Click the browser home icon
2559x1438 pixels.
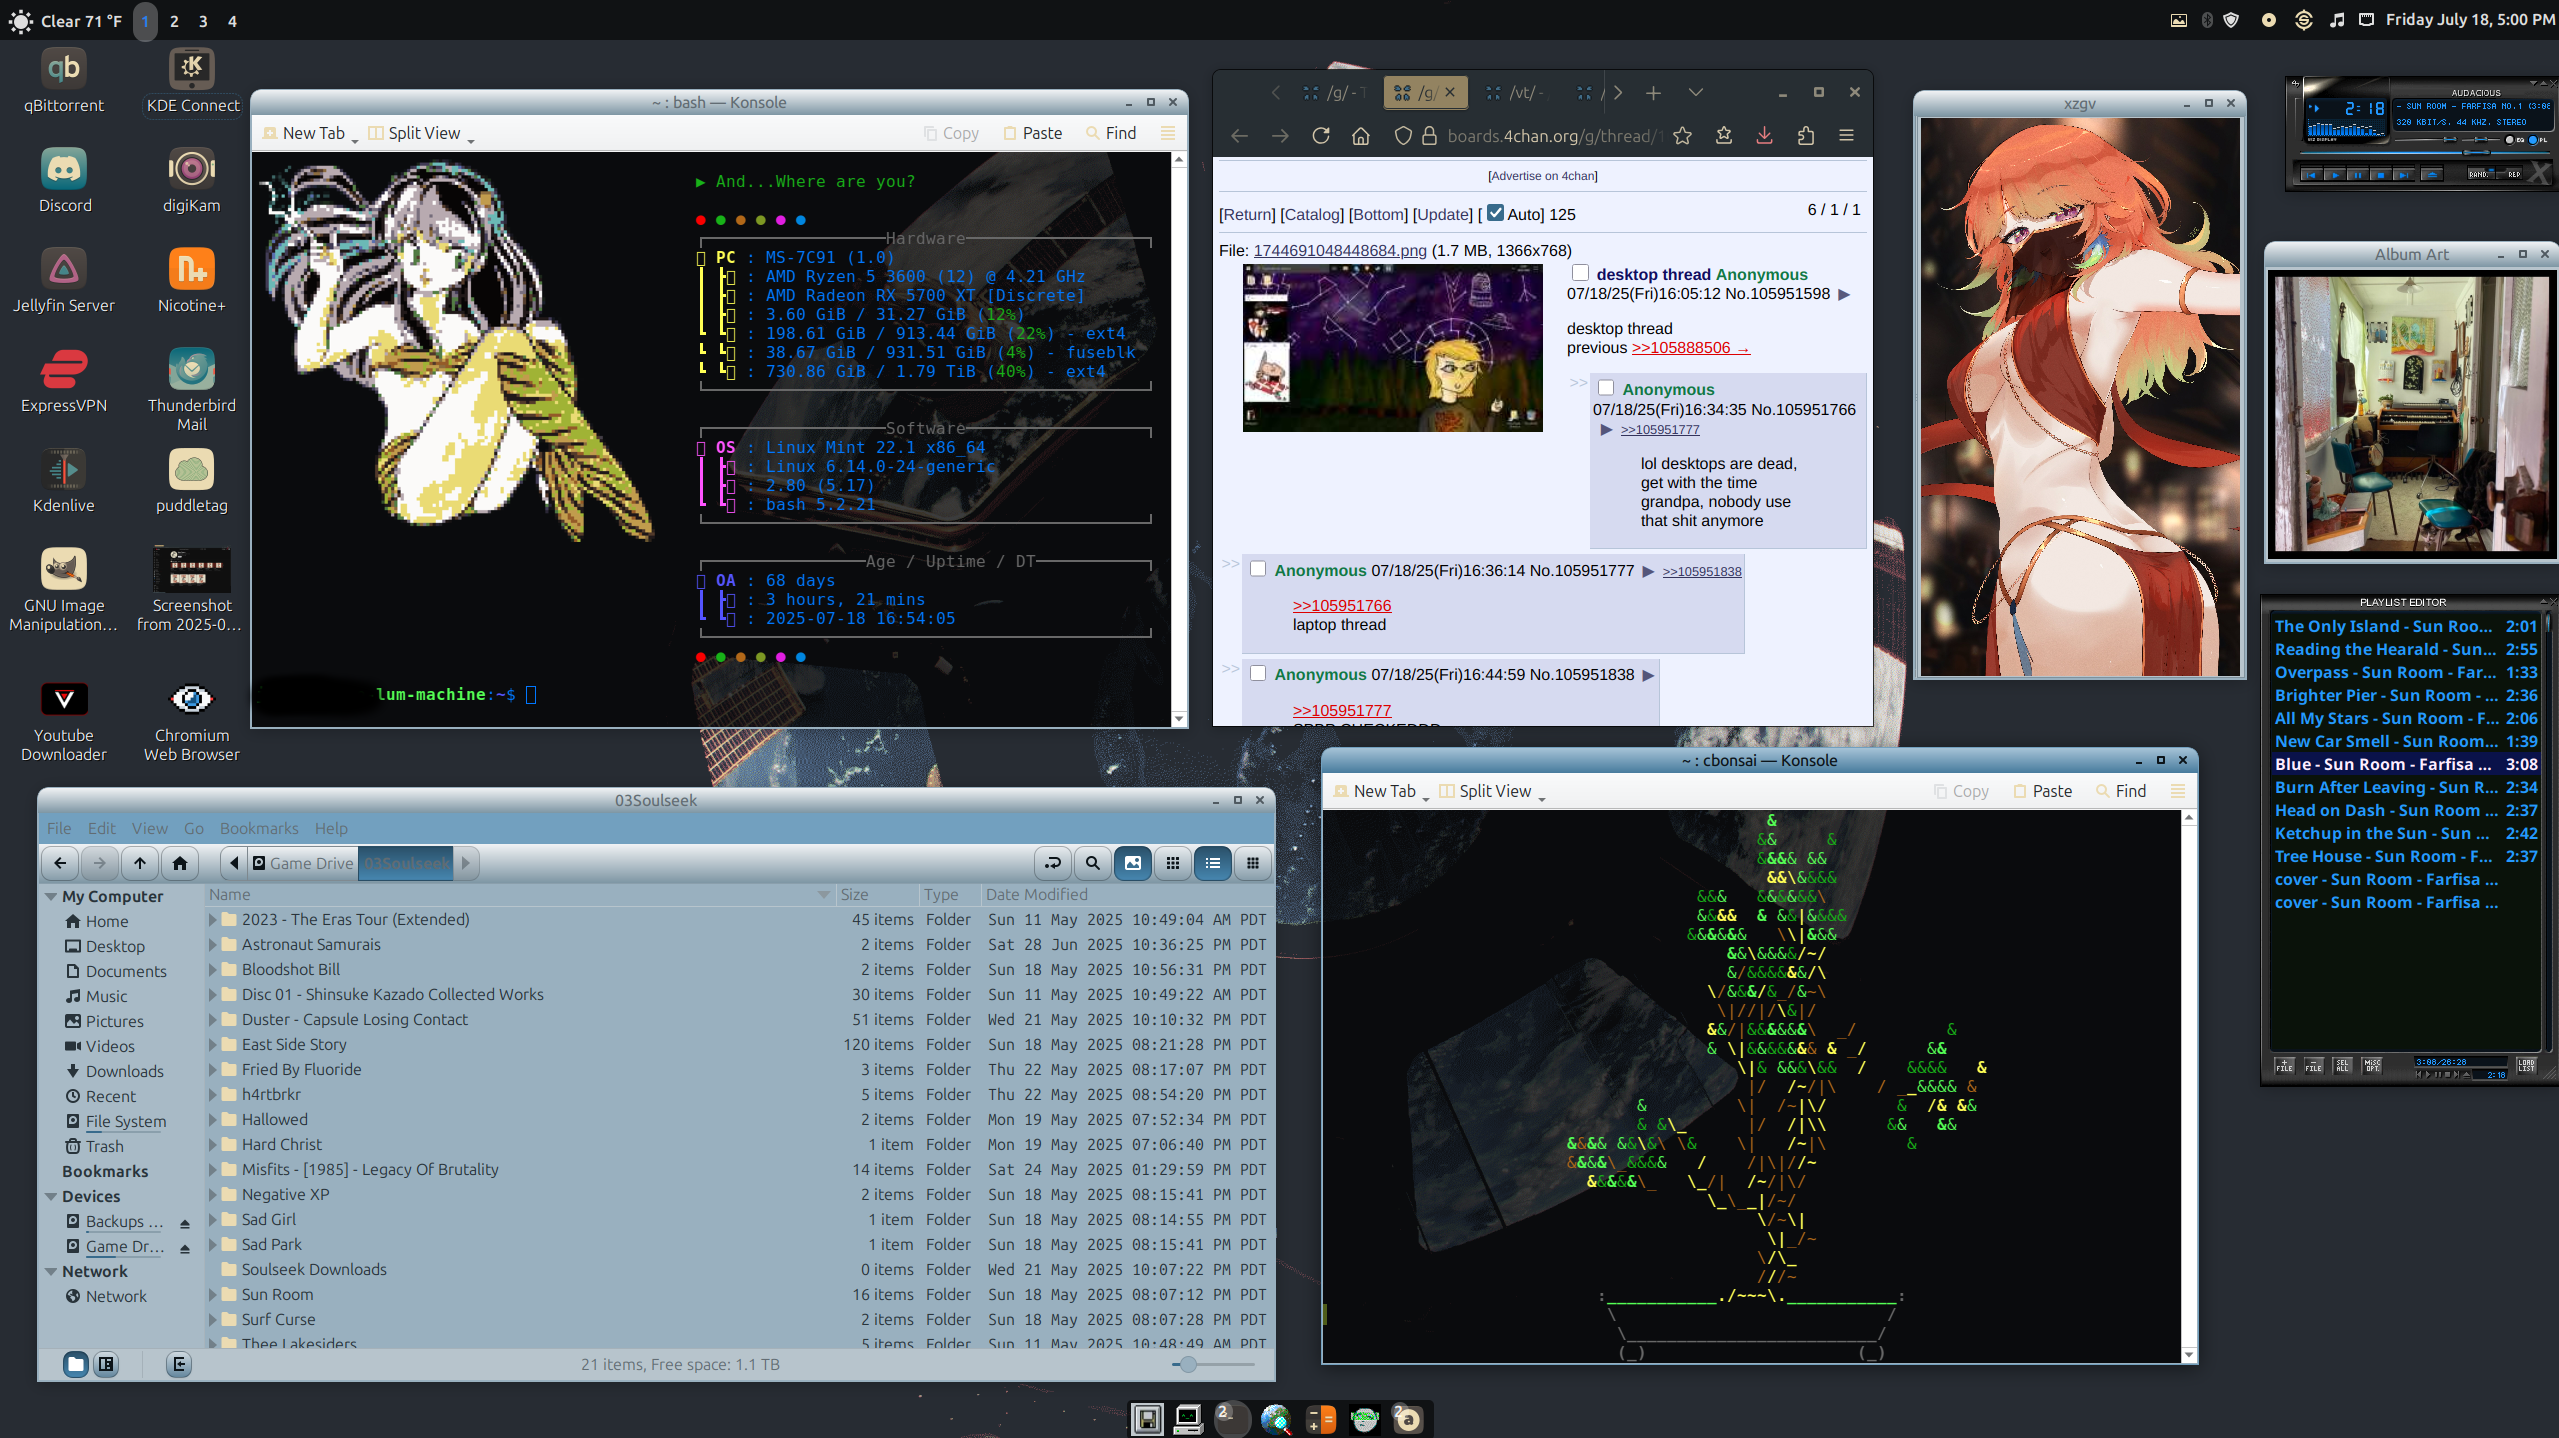click(x=1361, y=136)
